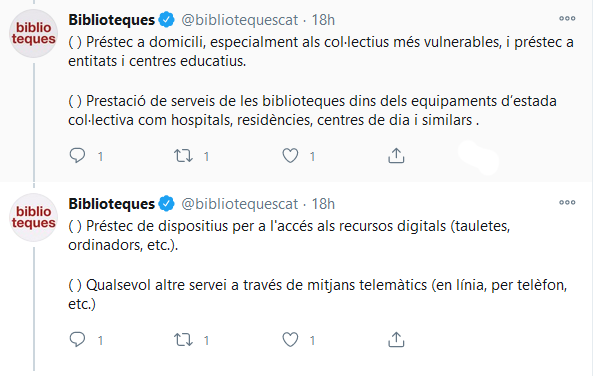This screenshot has height=376, width=595.
Task: Like the tweet about Préstec a domicili
Action: pyautogui.click(x=290, y=156)
